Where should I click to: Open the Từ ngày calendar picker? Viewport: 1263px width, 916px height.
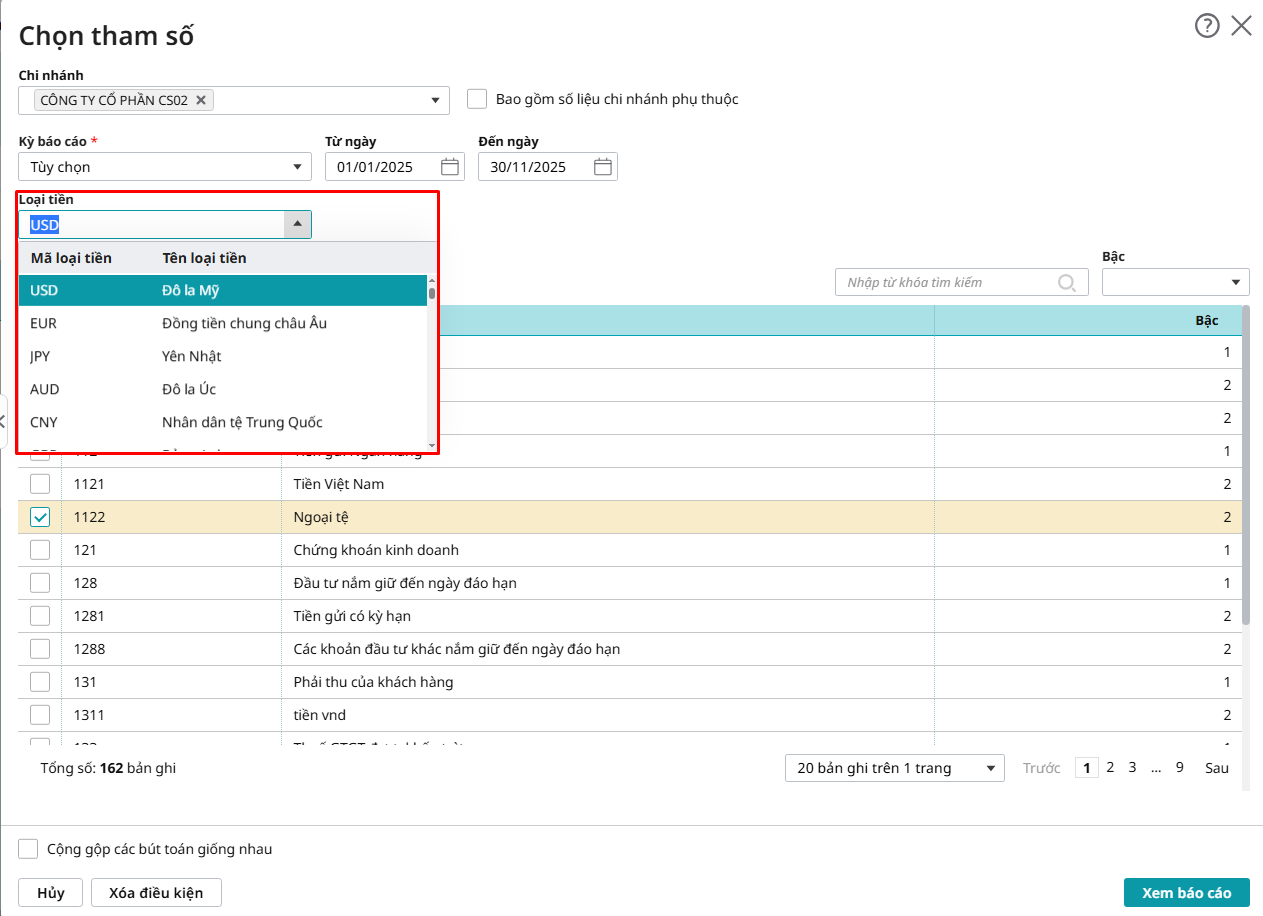[450, 167]
